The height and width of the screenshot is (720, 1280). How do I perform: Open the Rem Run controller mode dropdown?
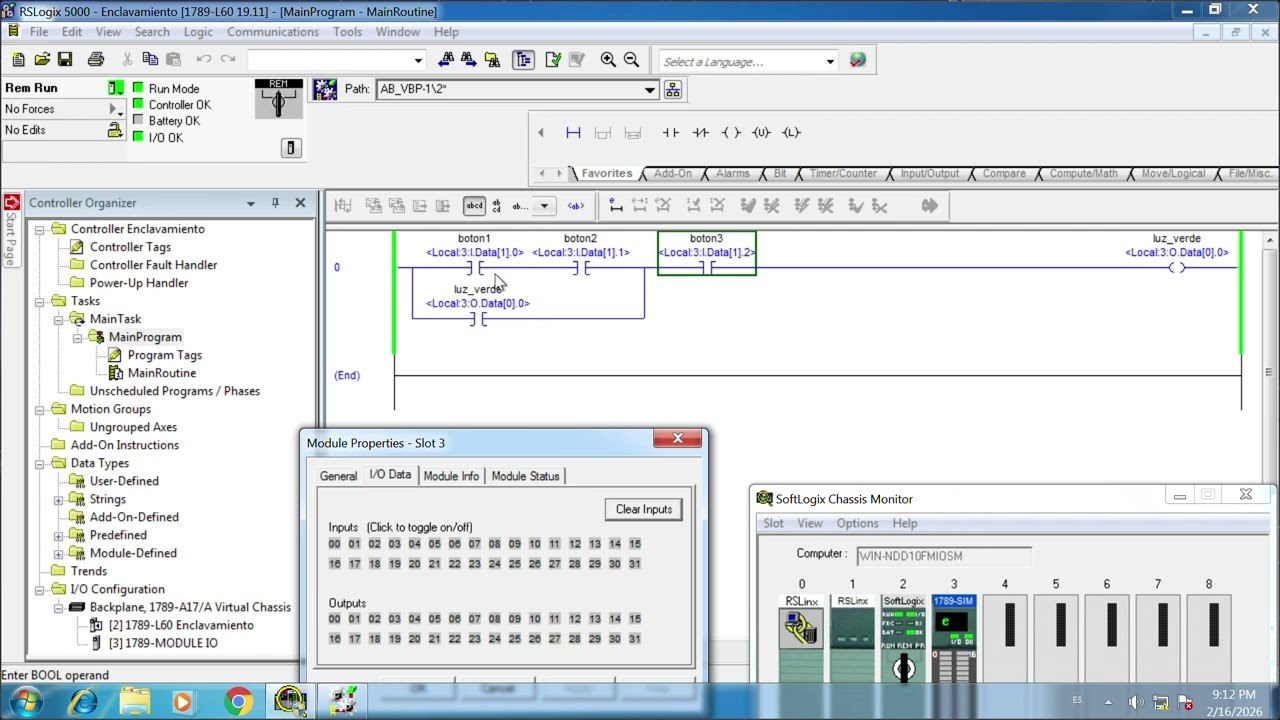click(x=115, y=89)
